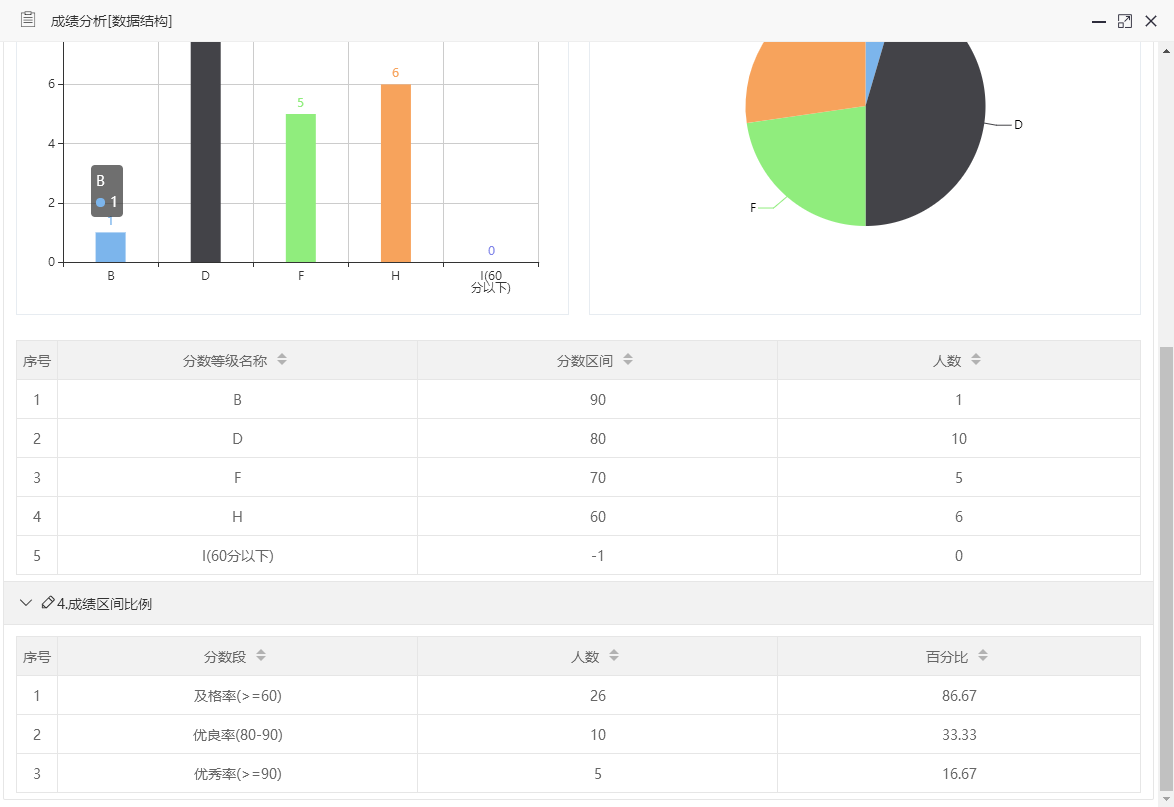Minimize the 成绩分析 window
This screenshot has width=1174, height=807.
pyautogui.click(x=1098, y=22)
